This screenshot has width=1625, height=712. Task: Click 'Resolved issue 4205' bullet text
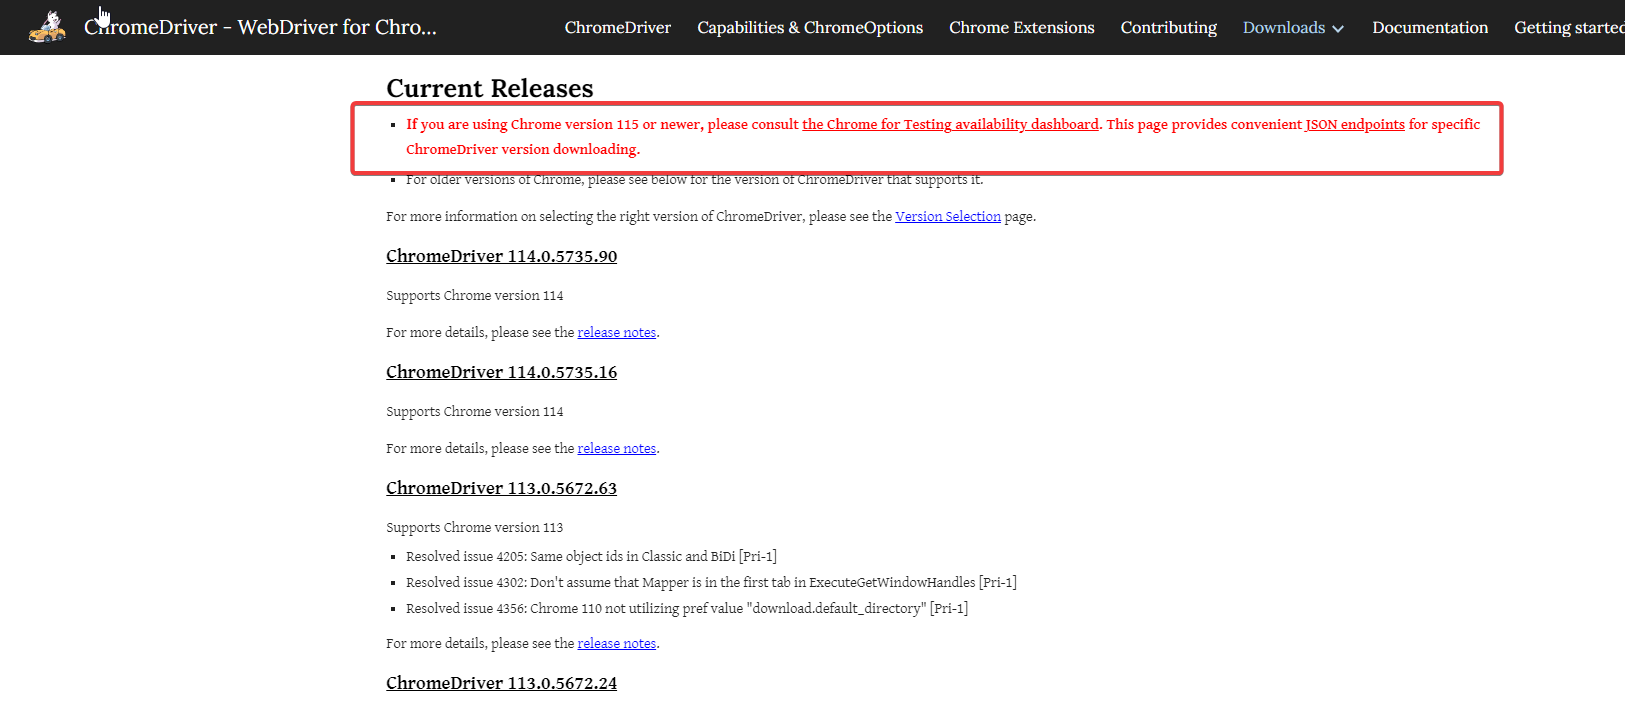591,556
